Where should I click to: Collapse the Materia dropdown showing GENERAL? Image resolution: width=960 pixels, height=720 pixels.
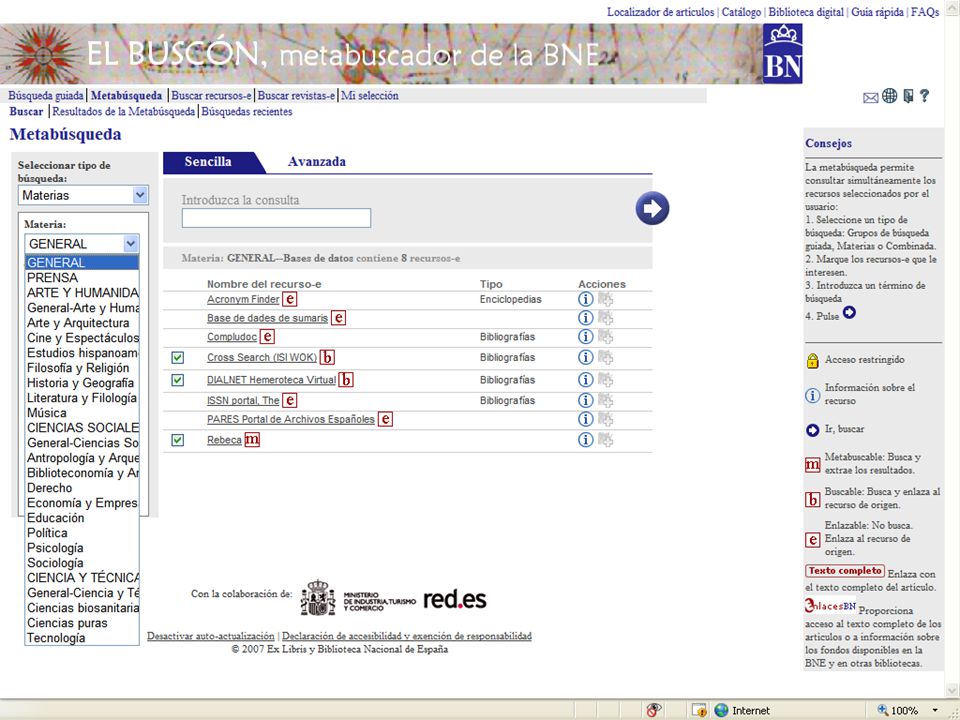pyautogui.click(x=82, y=244)
